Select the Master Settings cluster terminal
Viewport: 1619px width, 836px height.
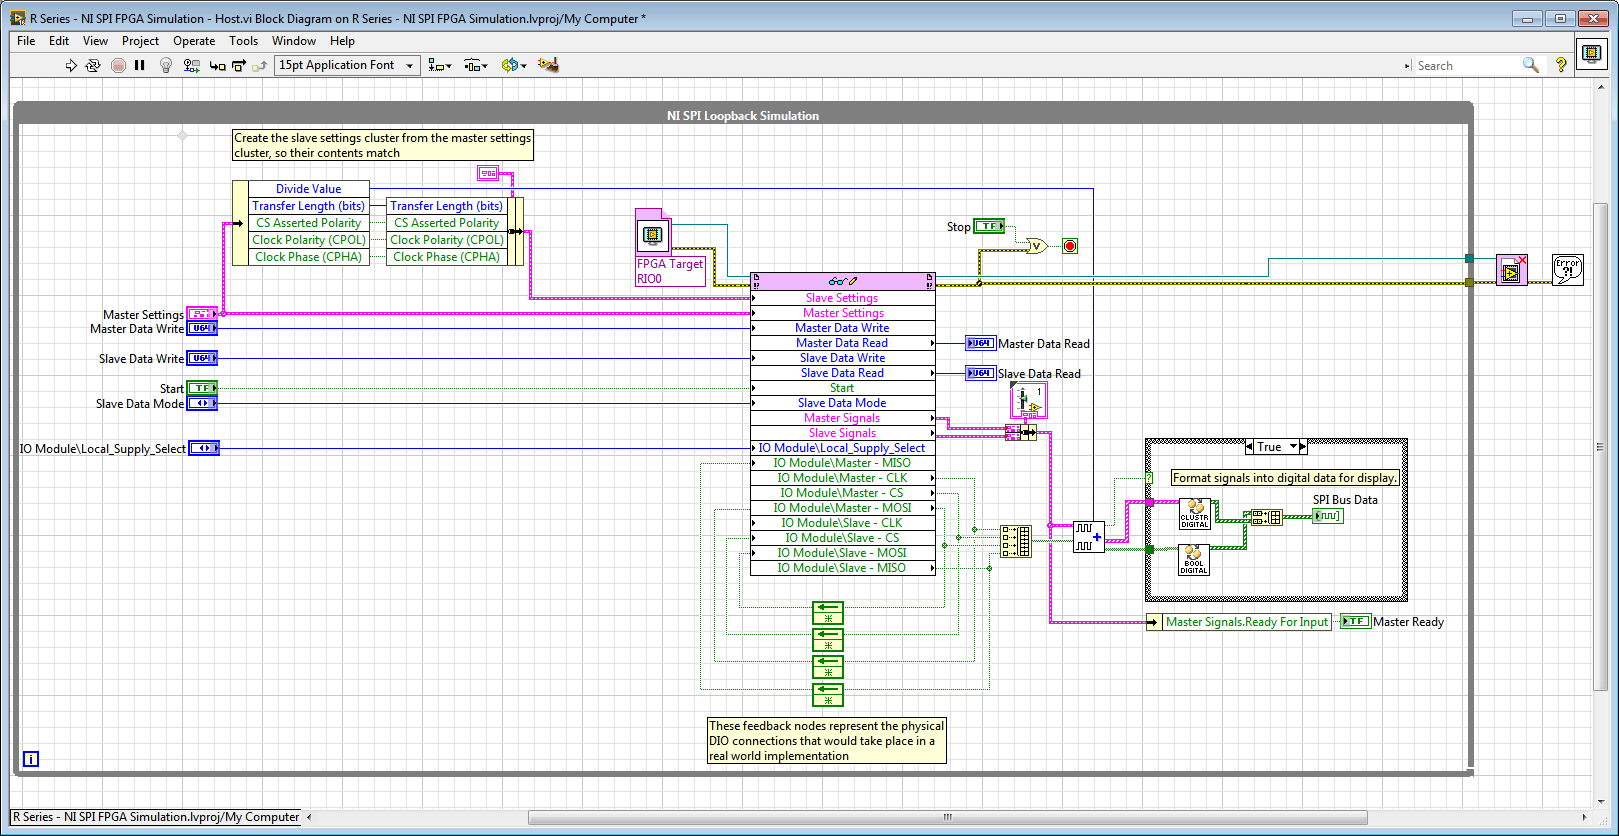point(202,314)
